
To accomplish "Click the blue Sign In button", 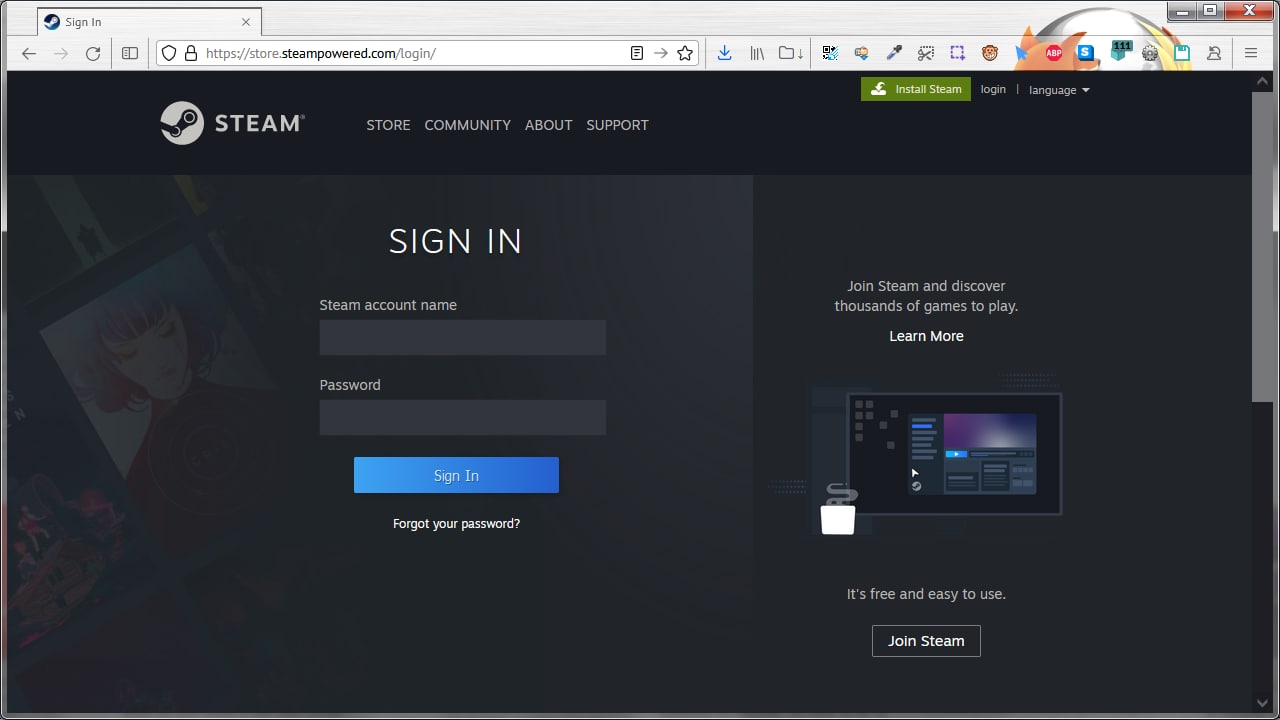I will (456, 475).
